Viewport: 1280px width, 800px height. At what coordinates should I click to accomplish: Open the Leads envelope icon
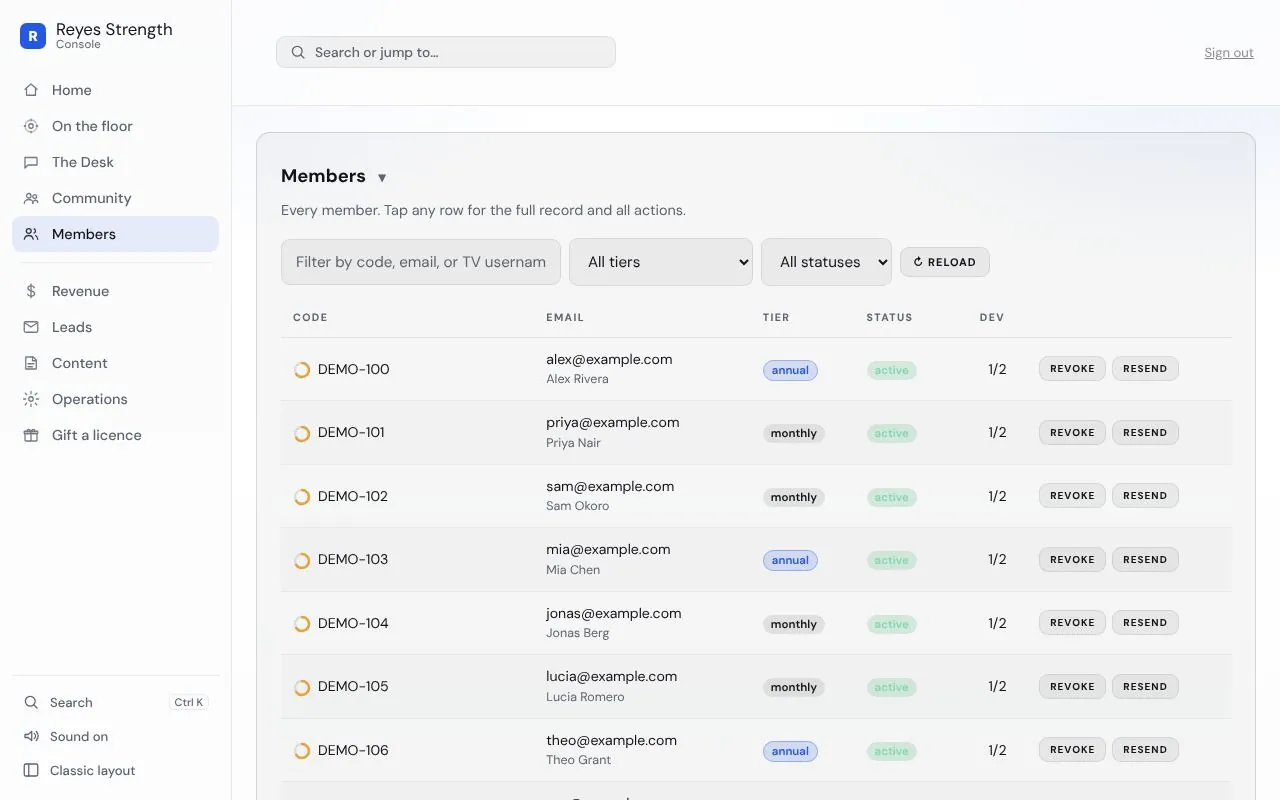point(32,327)
